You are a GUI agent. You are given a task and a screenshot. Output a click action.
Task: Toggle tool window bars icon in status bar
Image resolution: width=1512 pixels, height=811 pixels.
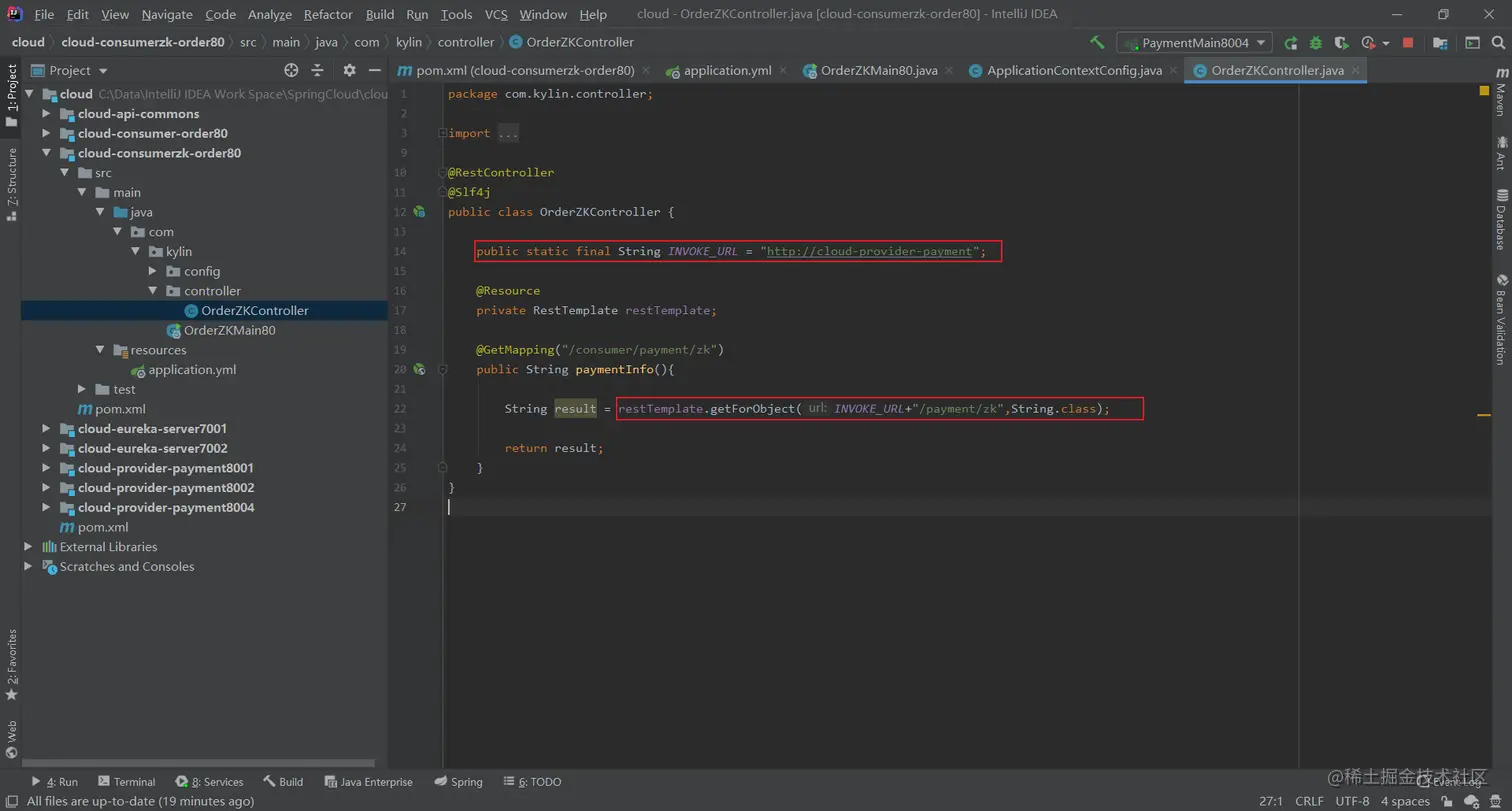pos(11,801)
